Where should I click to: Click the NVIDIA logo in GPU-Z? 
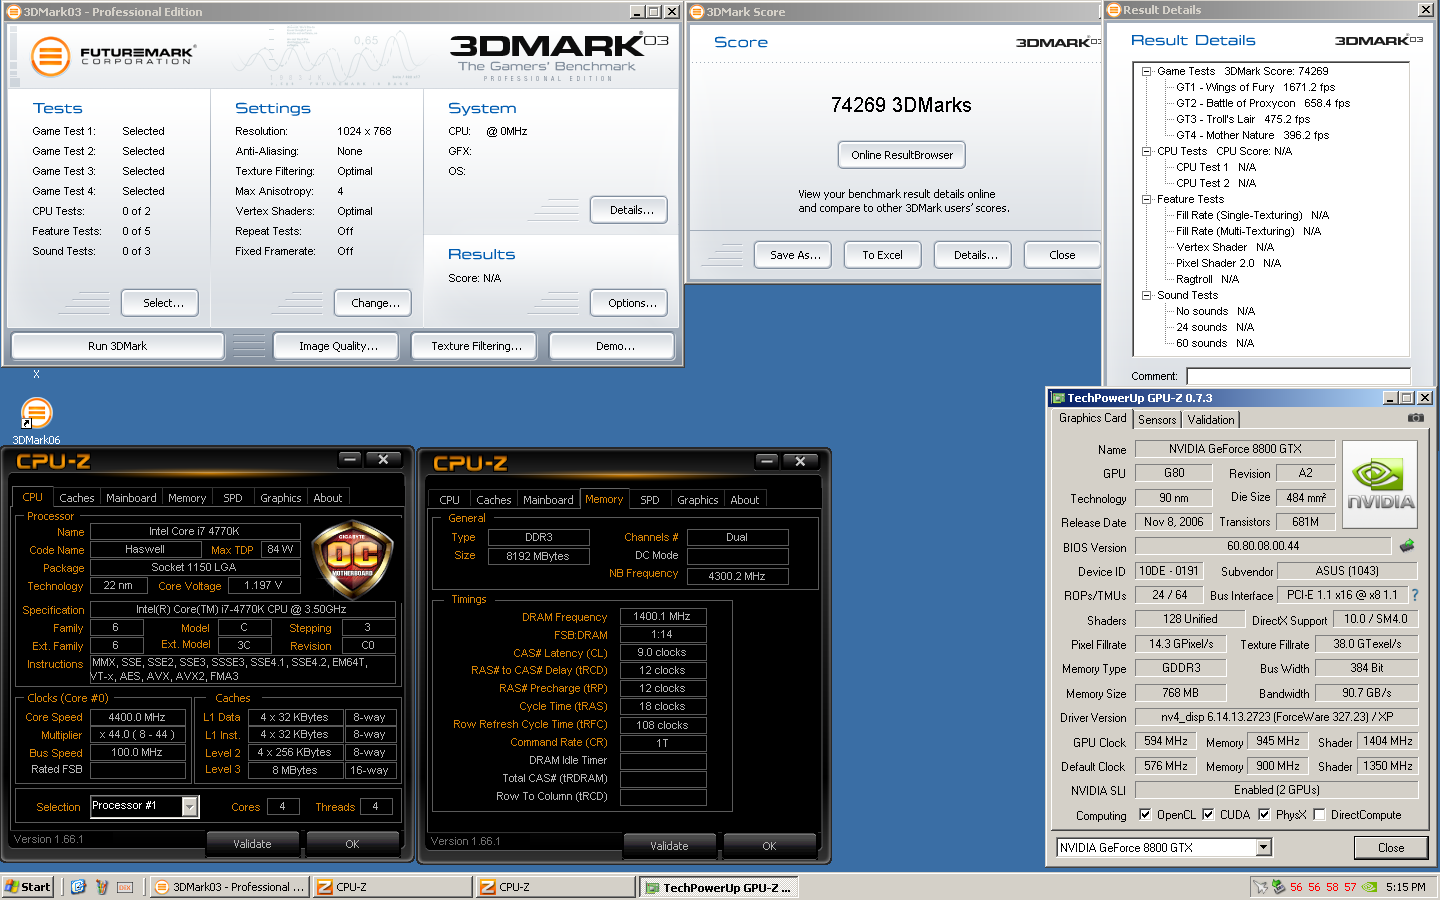[1380, 485]
